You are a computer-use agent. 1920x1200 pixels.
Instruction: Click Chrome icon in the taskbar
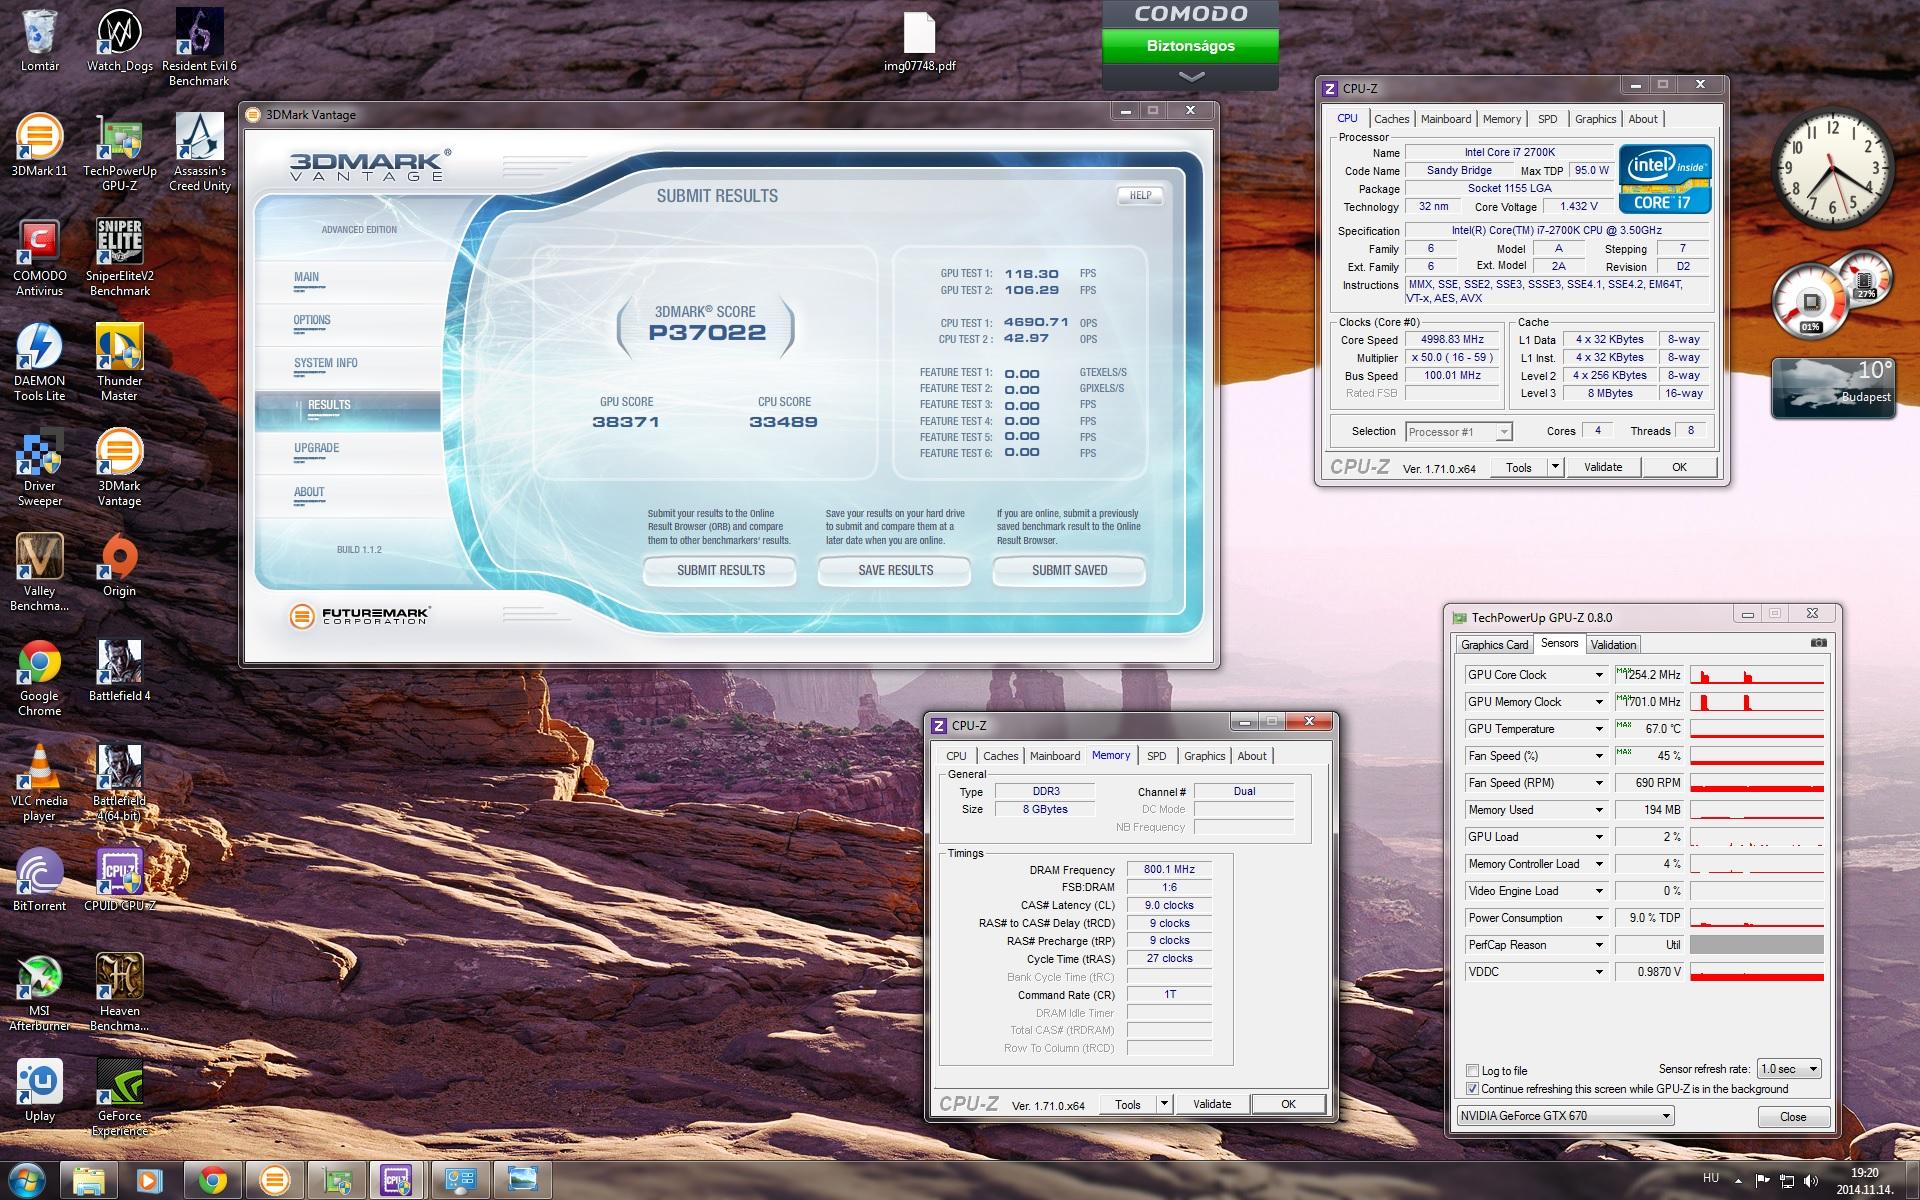(x=212, y=1180)
